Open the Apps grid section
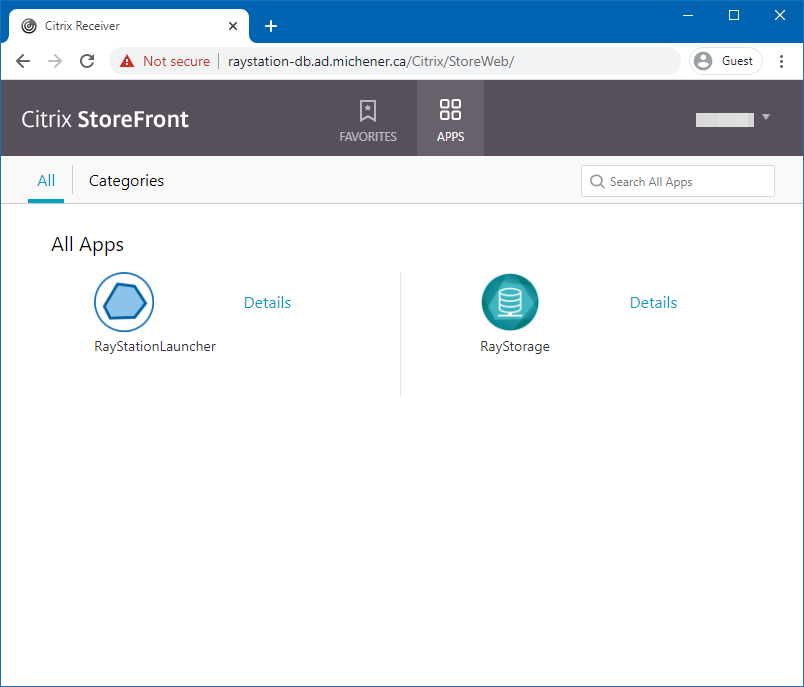 click(x=450, y=119)
